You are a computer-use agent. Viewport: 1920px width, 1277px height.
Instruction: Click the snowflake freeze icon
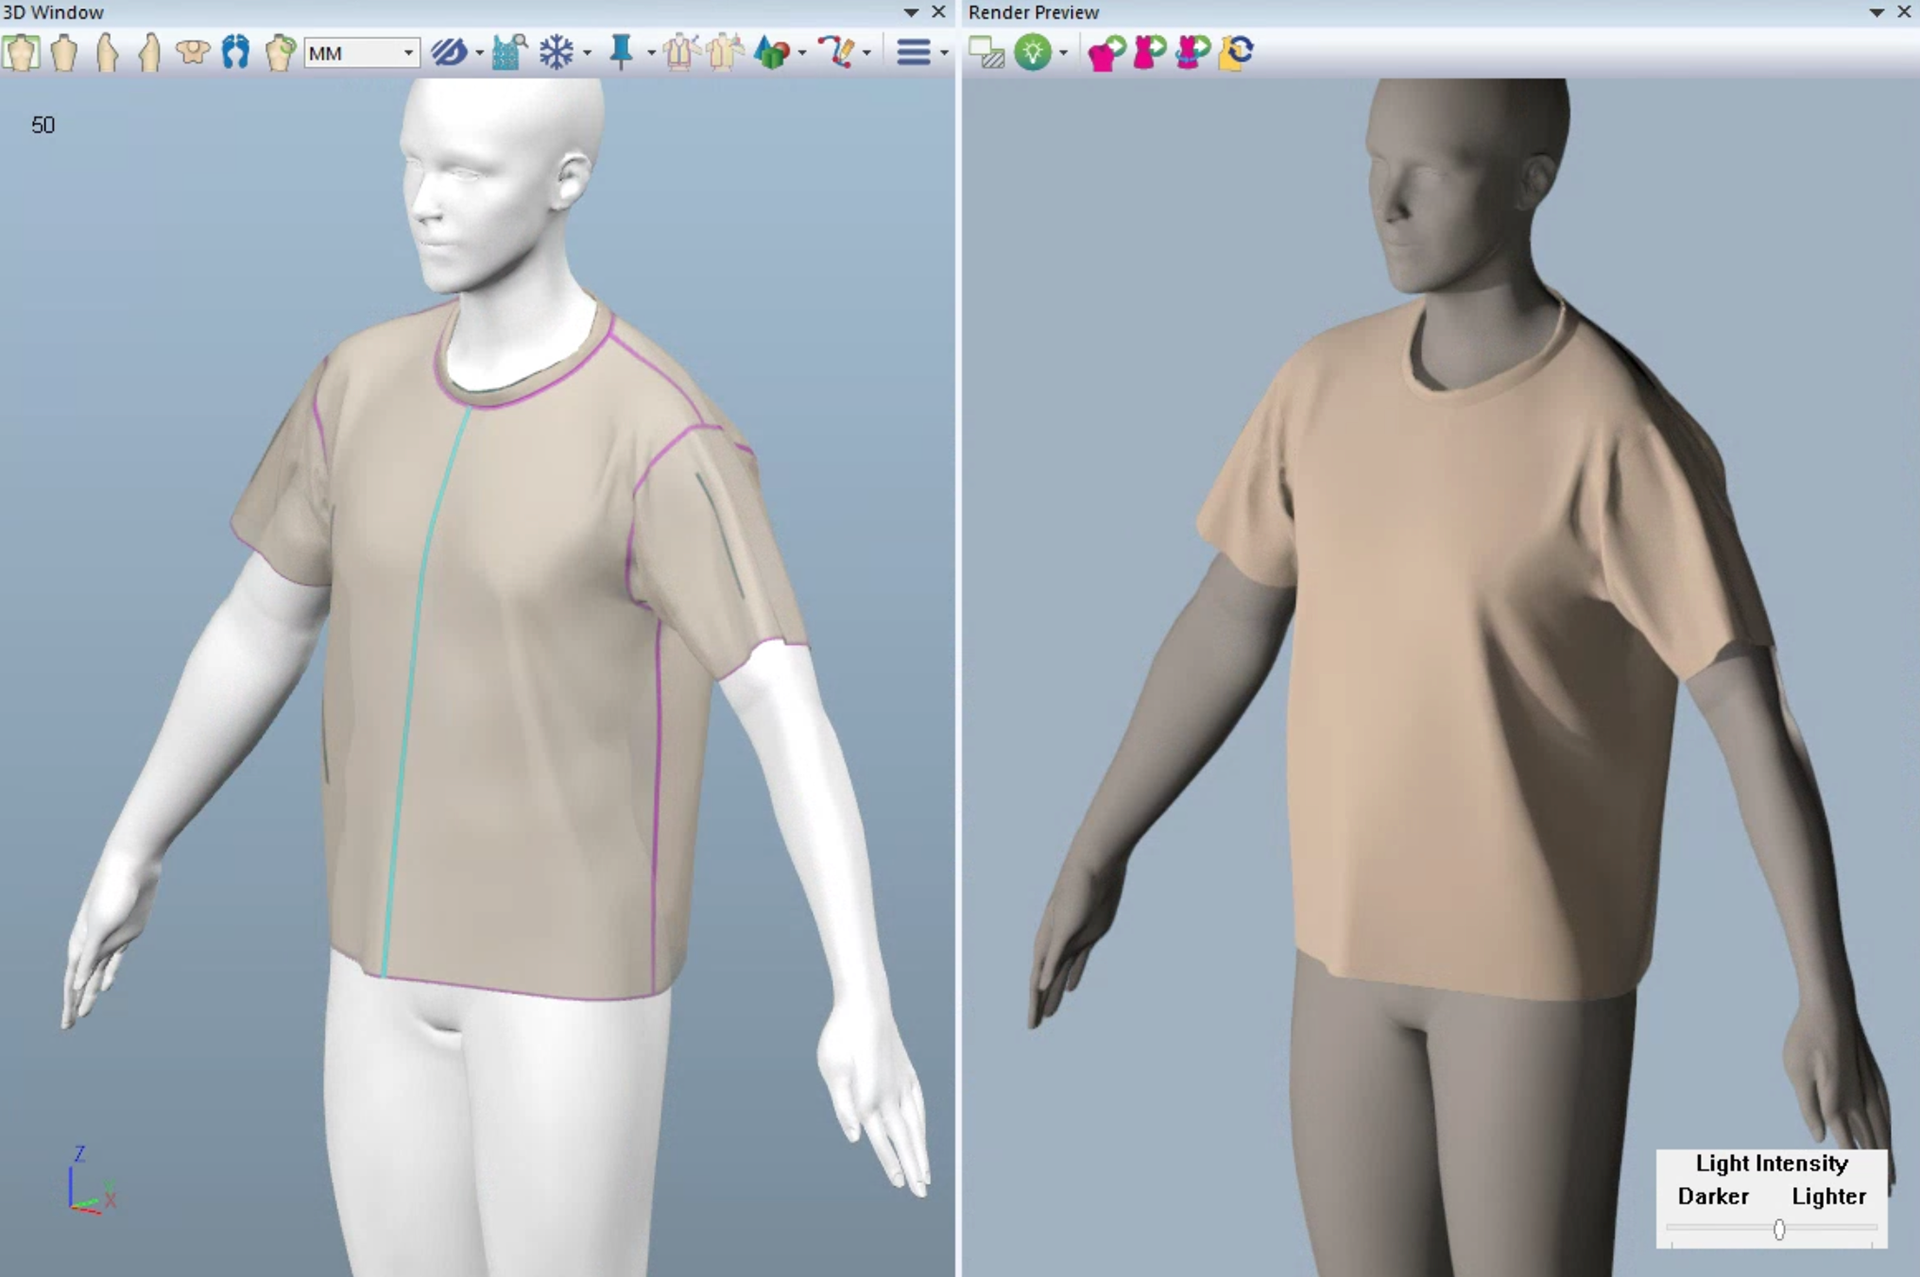[556, 52]
